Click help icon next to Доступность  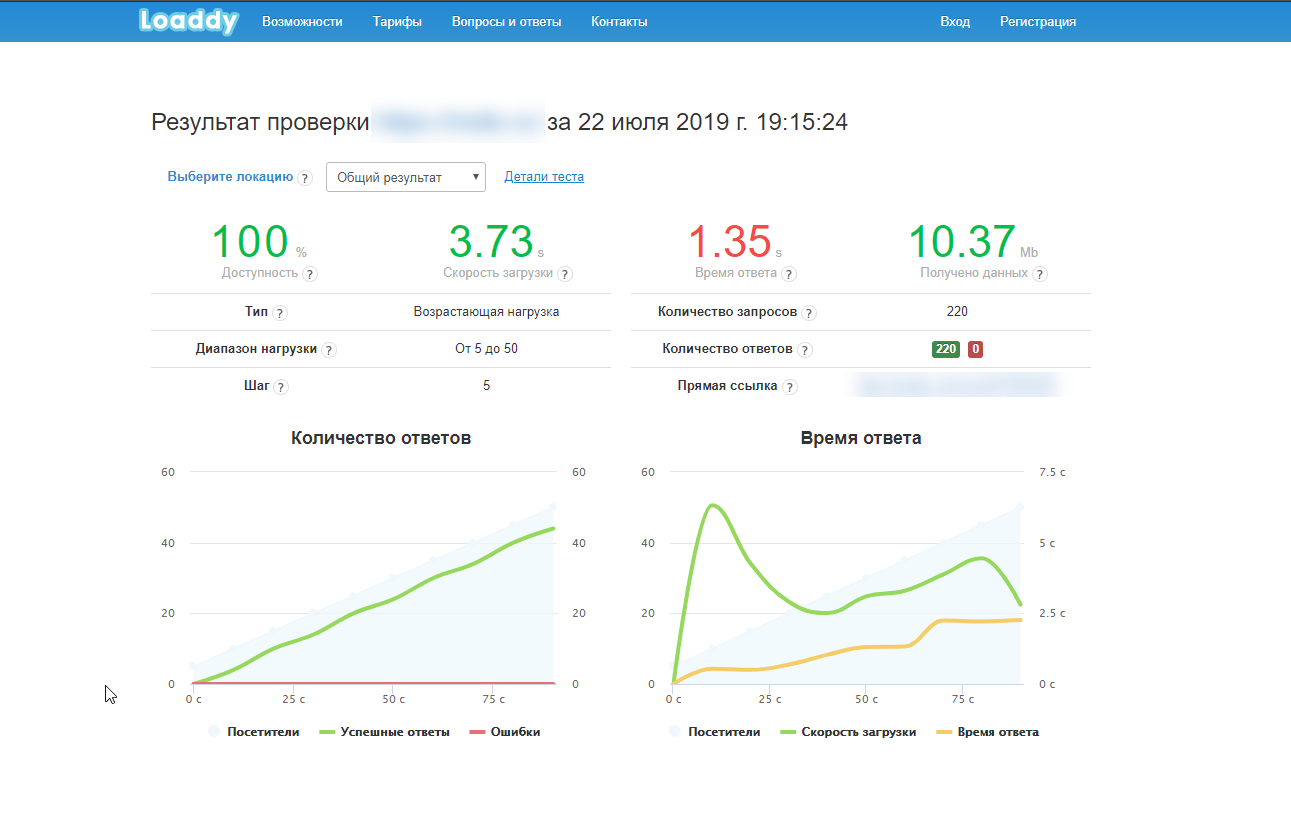pos(310,274)
